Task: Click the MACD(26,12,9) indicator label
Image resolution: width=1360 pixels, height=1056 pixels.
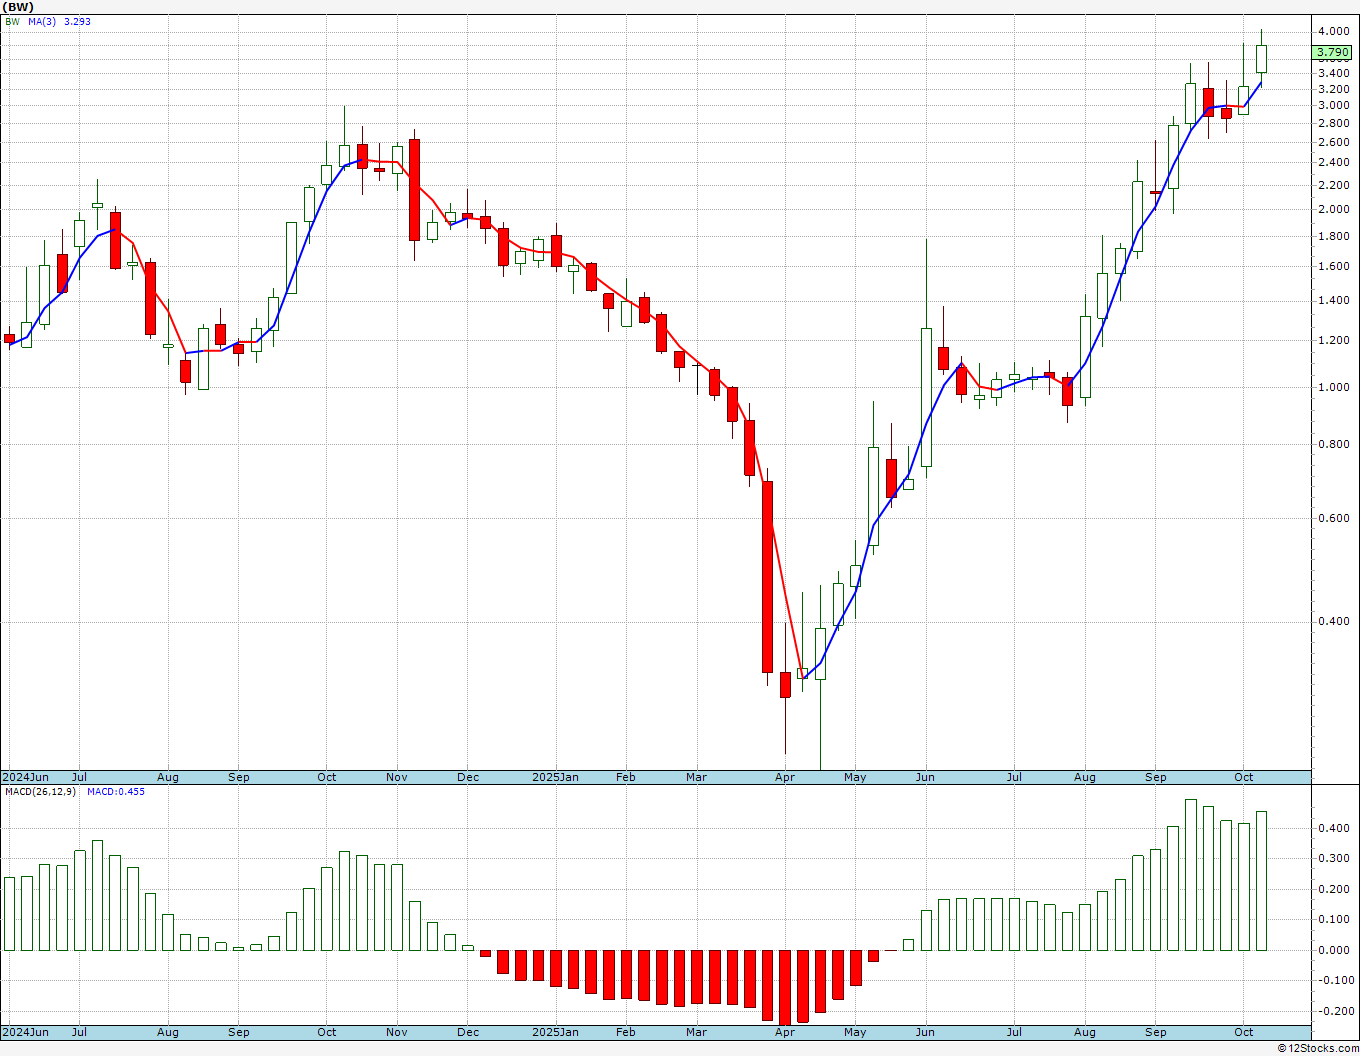Action: point(41,791)
